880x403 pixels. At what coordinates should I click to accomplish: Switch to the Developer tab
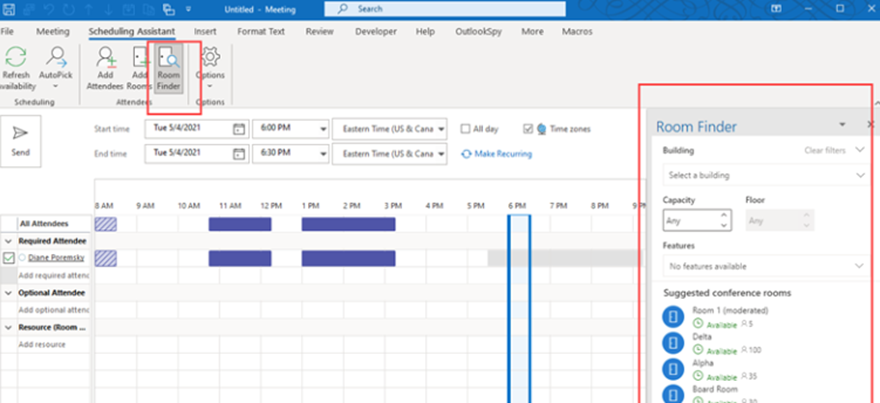coord(376,31)
